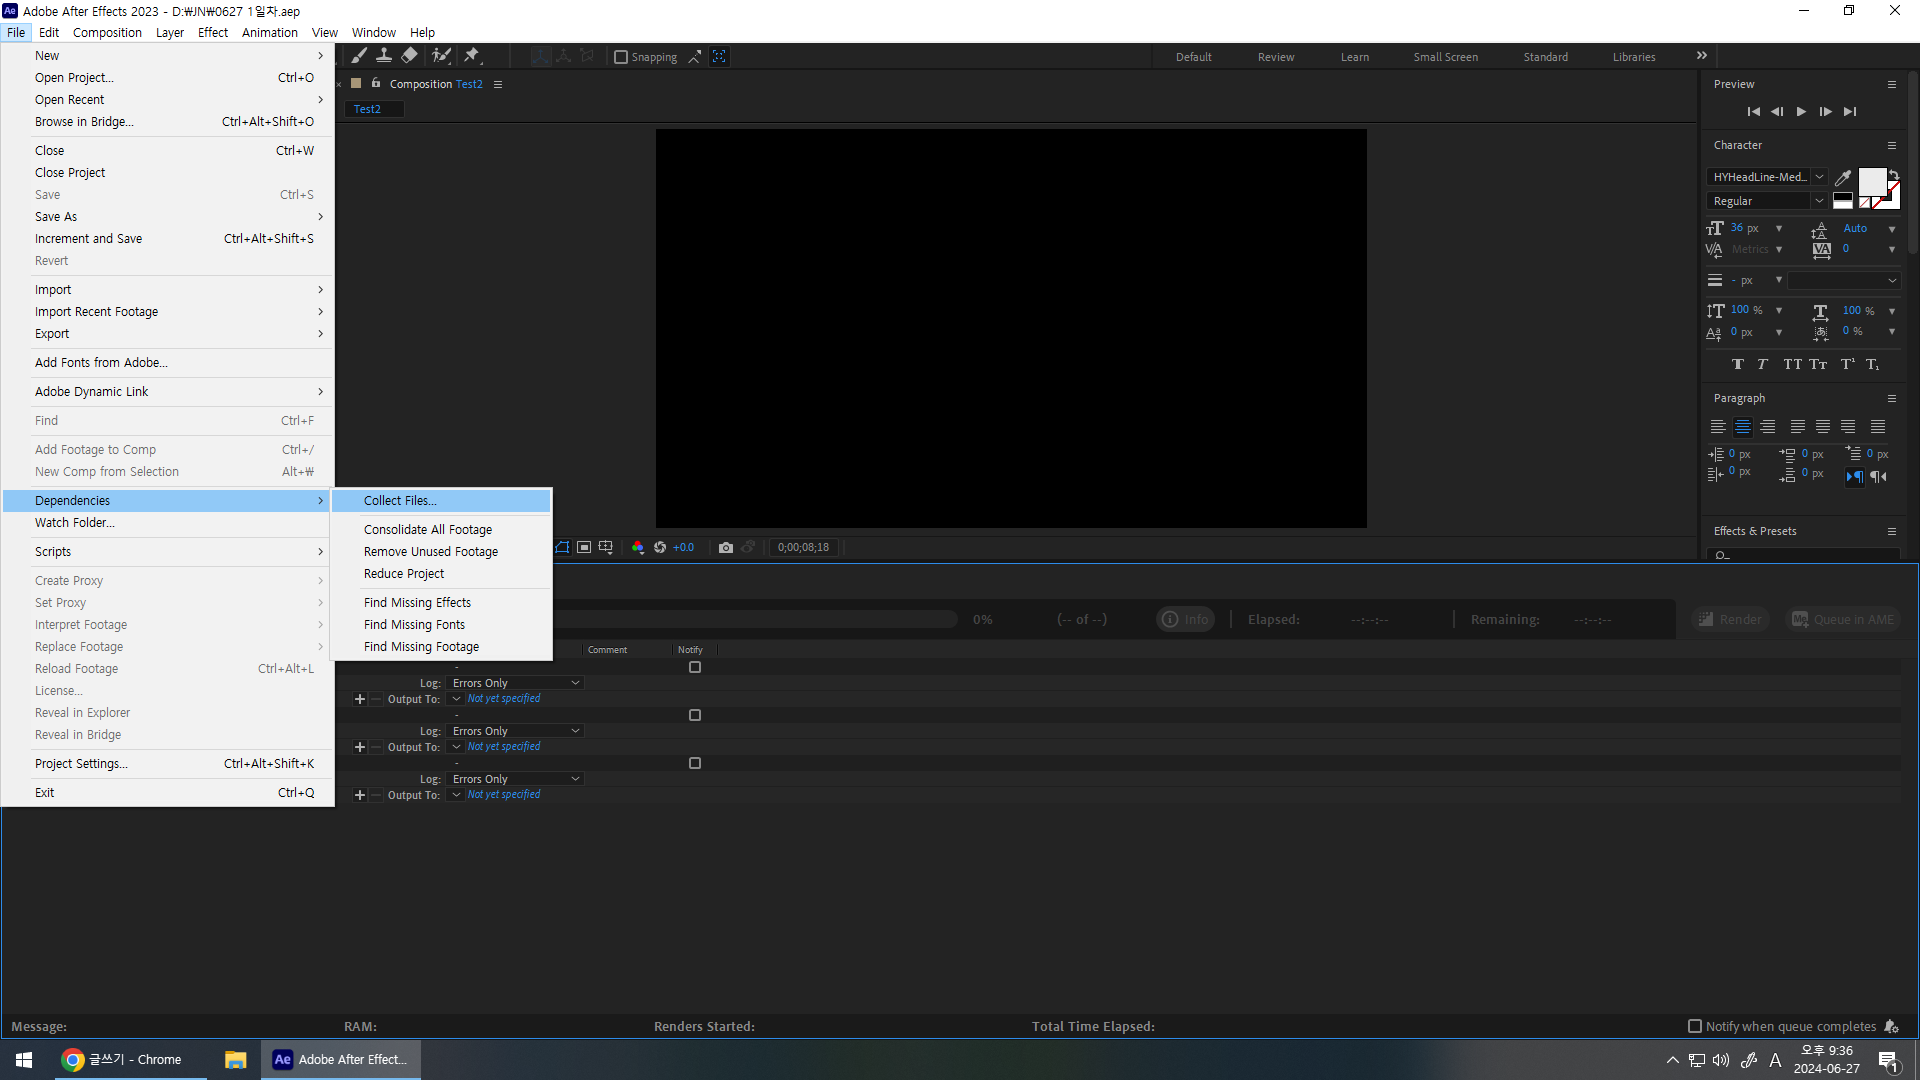This screenshot has height=1080, width=1920.
Task: Play the preview
Action: tap(1801, 112)
